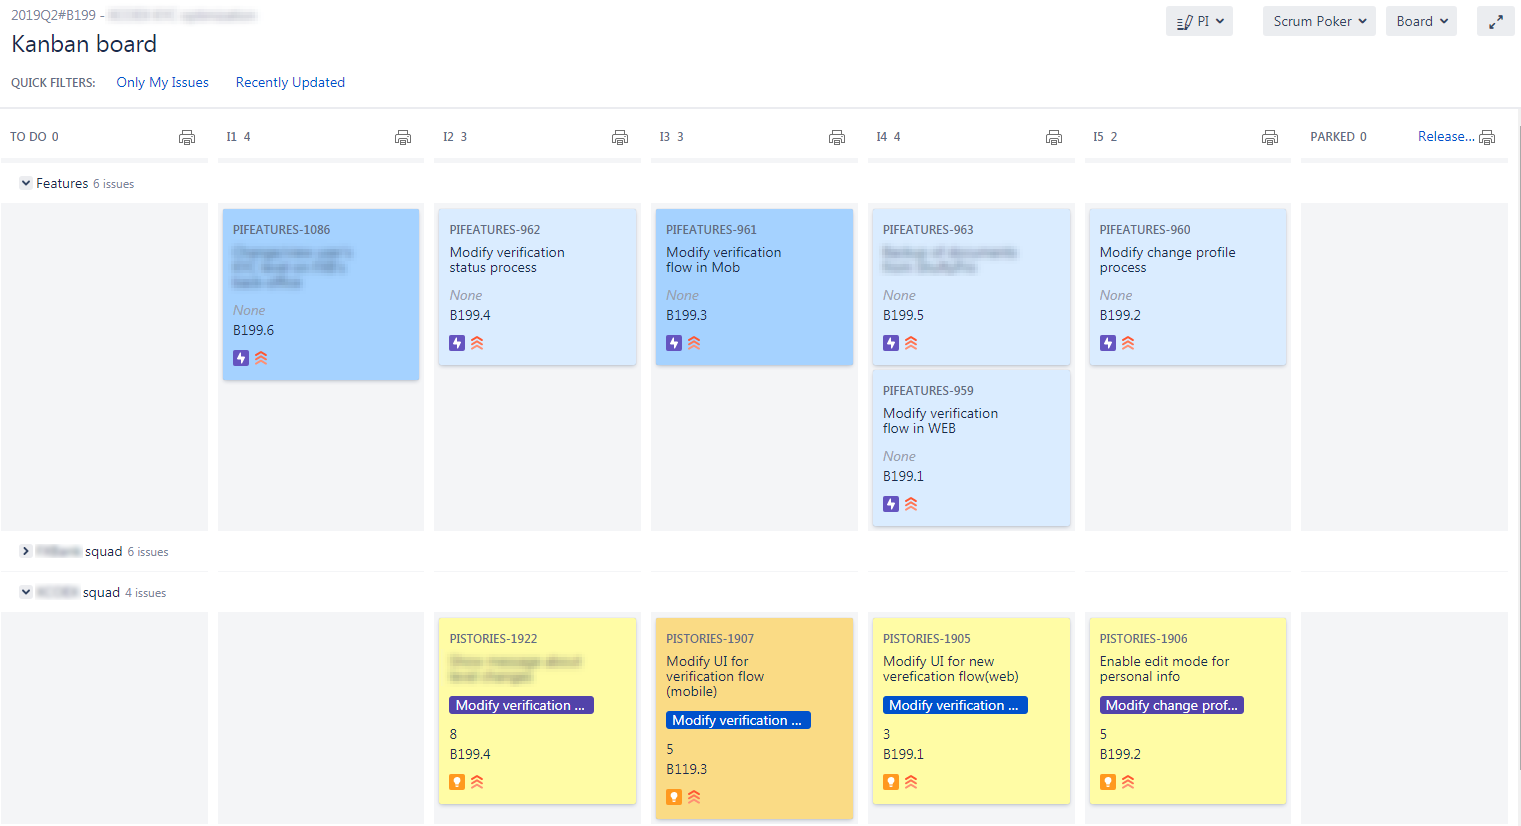Click the print icon in I5 column header
1521x826 pixels.
click(x=1270, y=137)
